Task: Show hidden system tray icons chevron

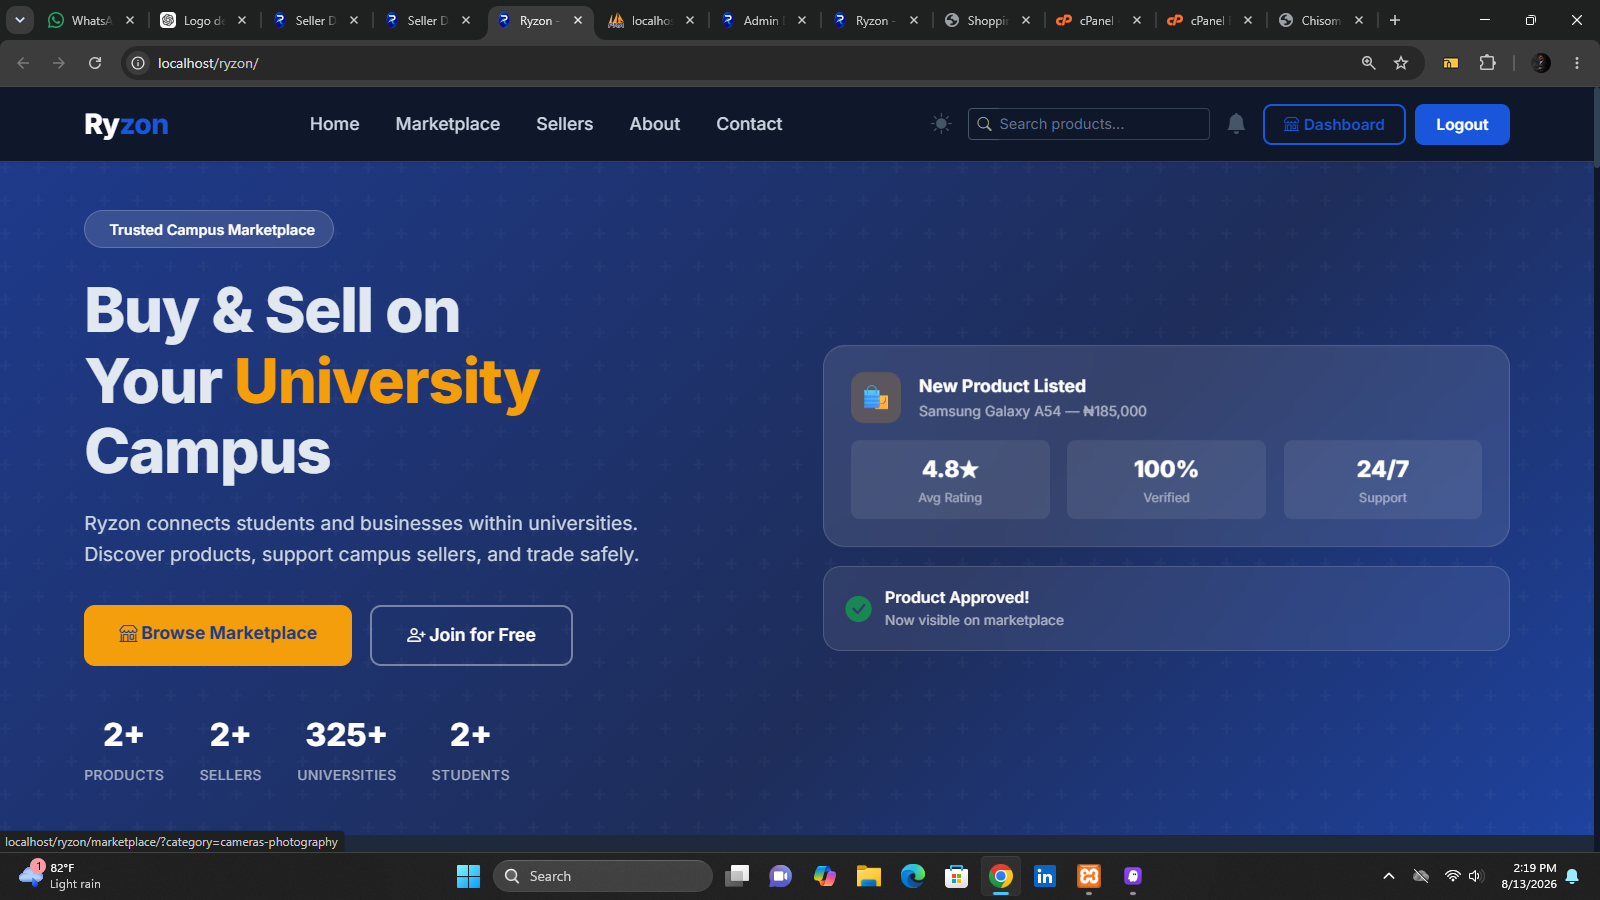Action: pyautogui.click(x=1388, y=876)
